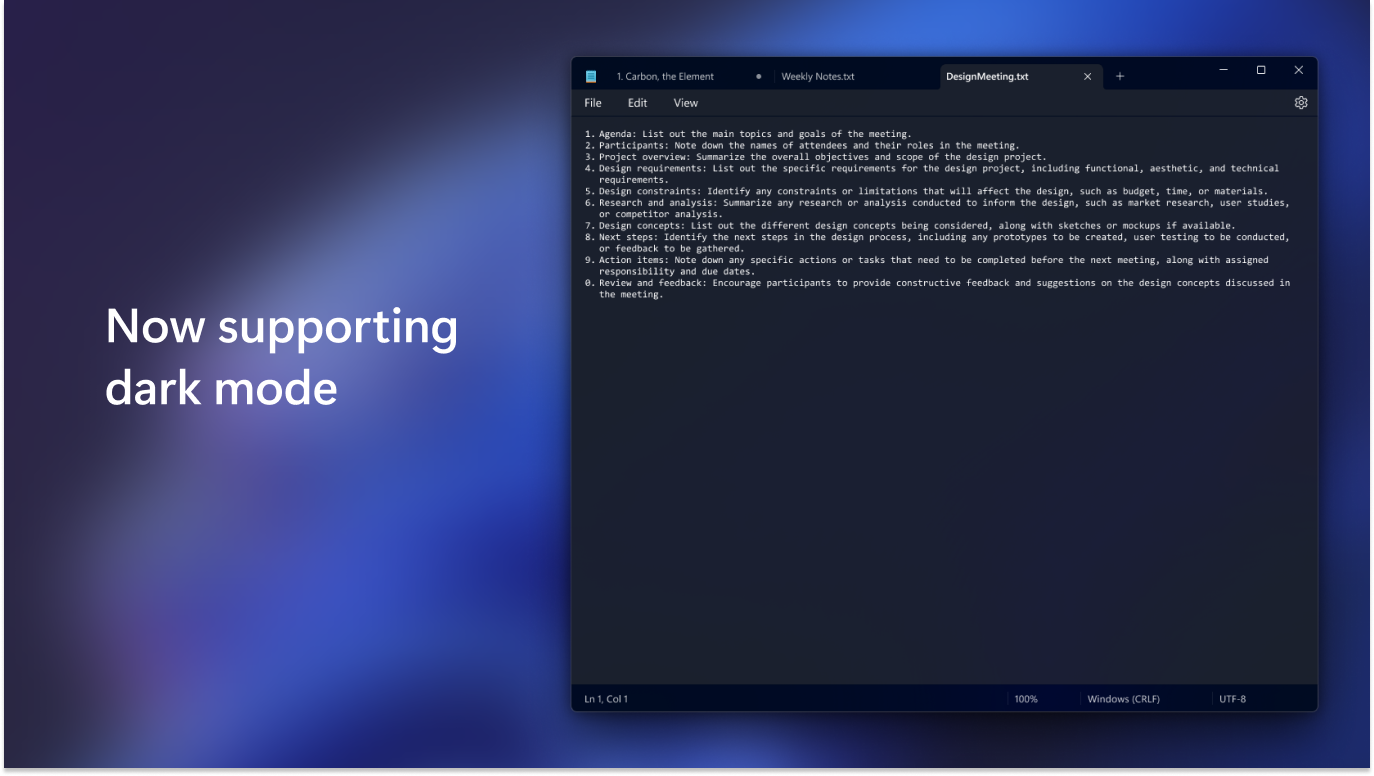
Task: Click the UTF-8 encoding indicator
Action: (1234, 698)
